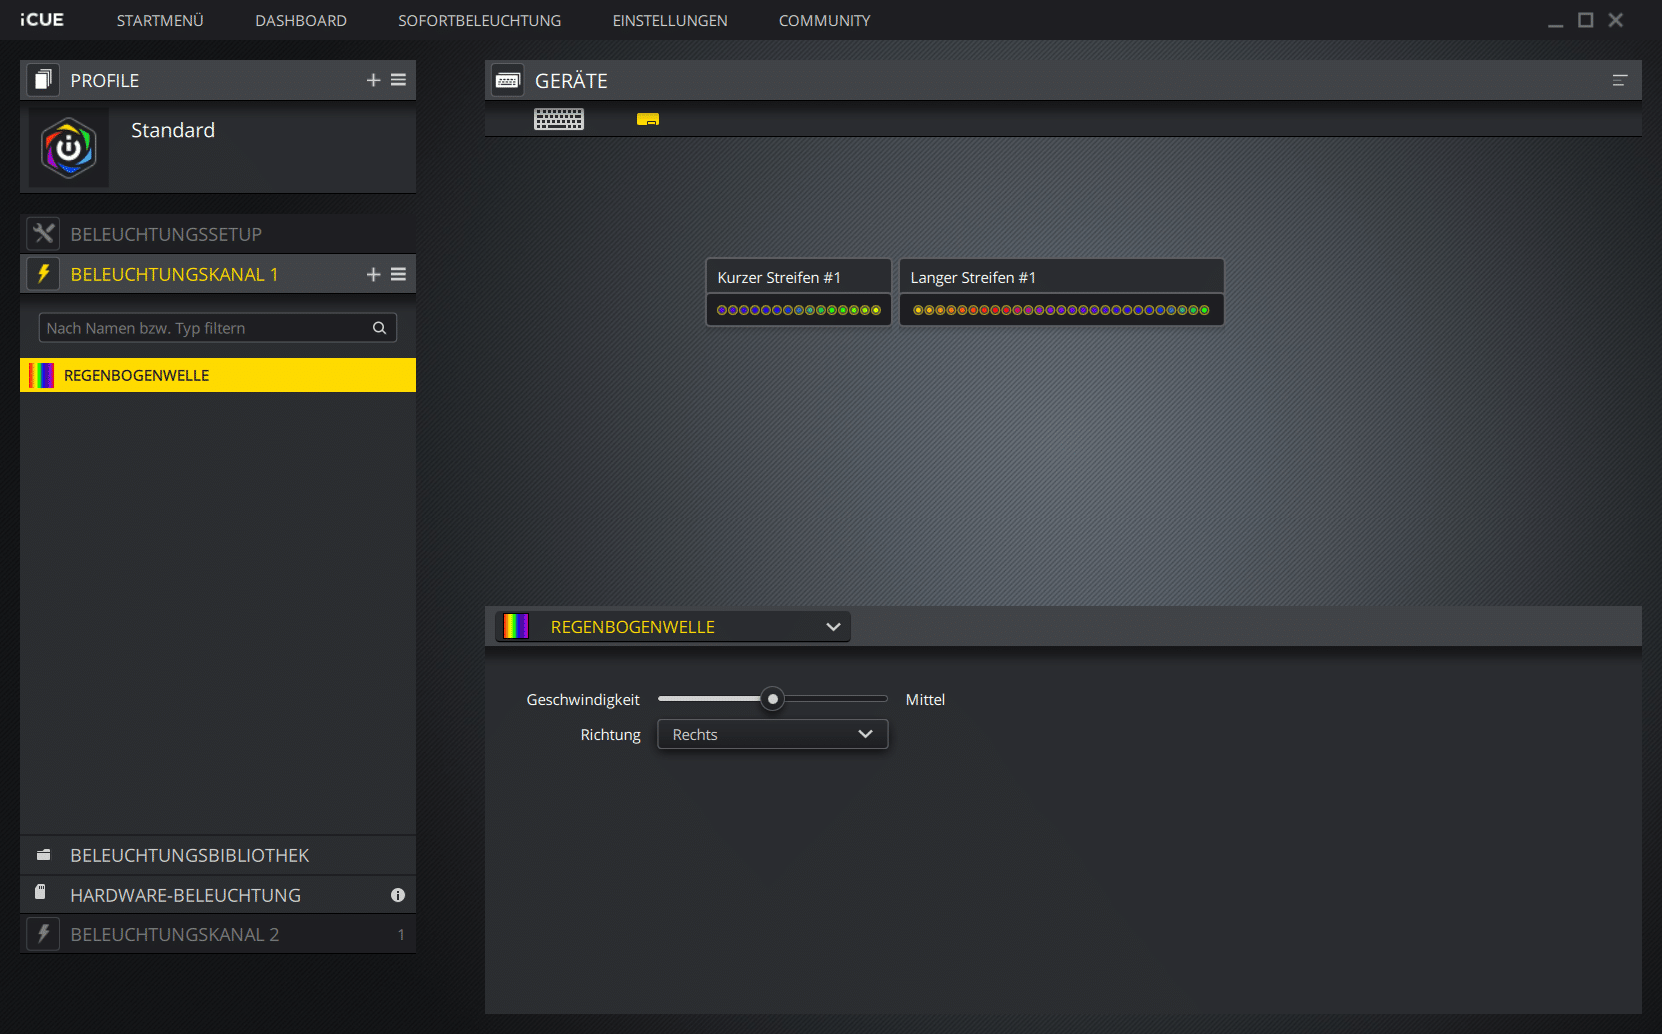Select the keyboard device icon
Viewport: 1662px width, 1034px height.
pos(559,120)
